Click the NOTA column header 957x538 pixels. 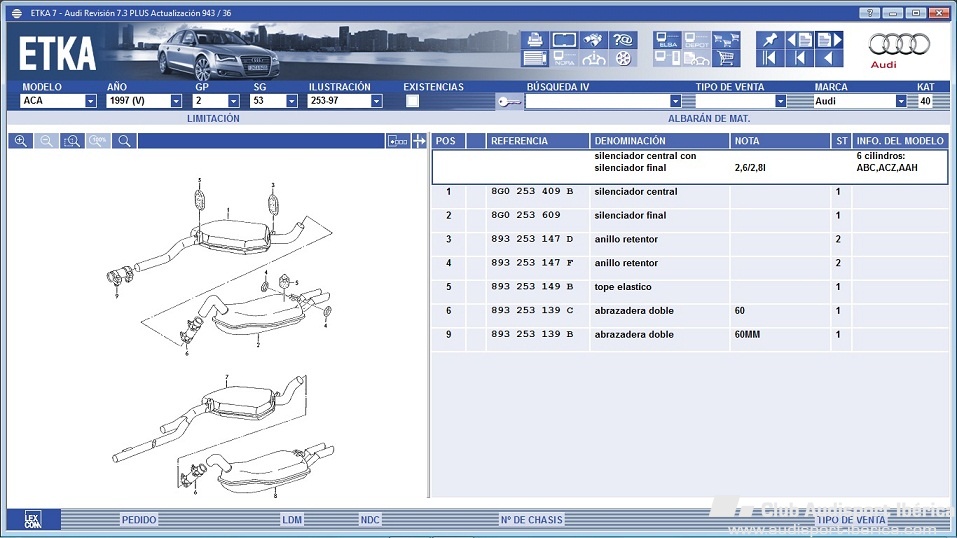[x=780, y=141]
